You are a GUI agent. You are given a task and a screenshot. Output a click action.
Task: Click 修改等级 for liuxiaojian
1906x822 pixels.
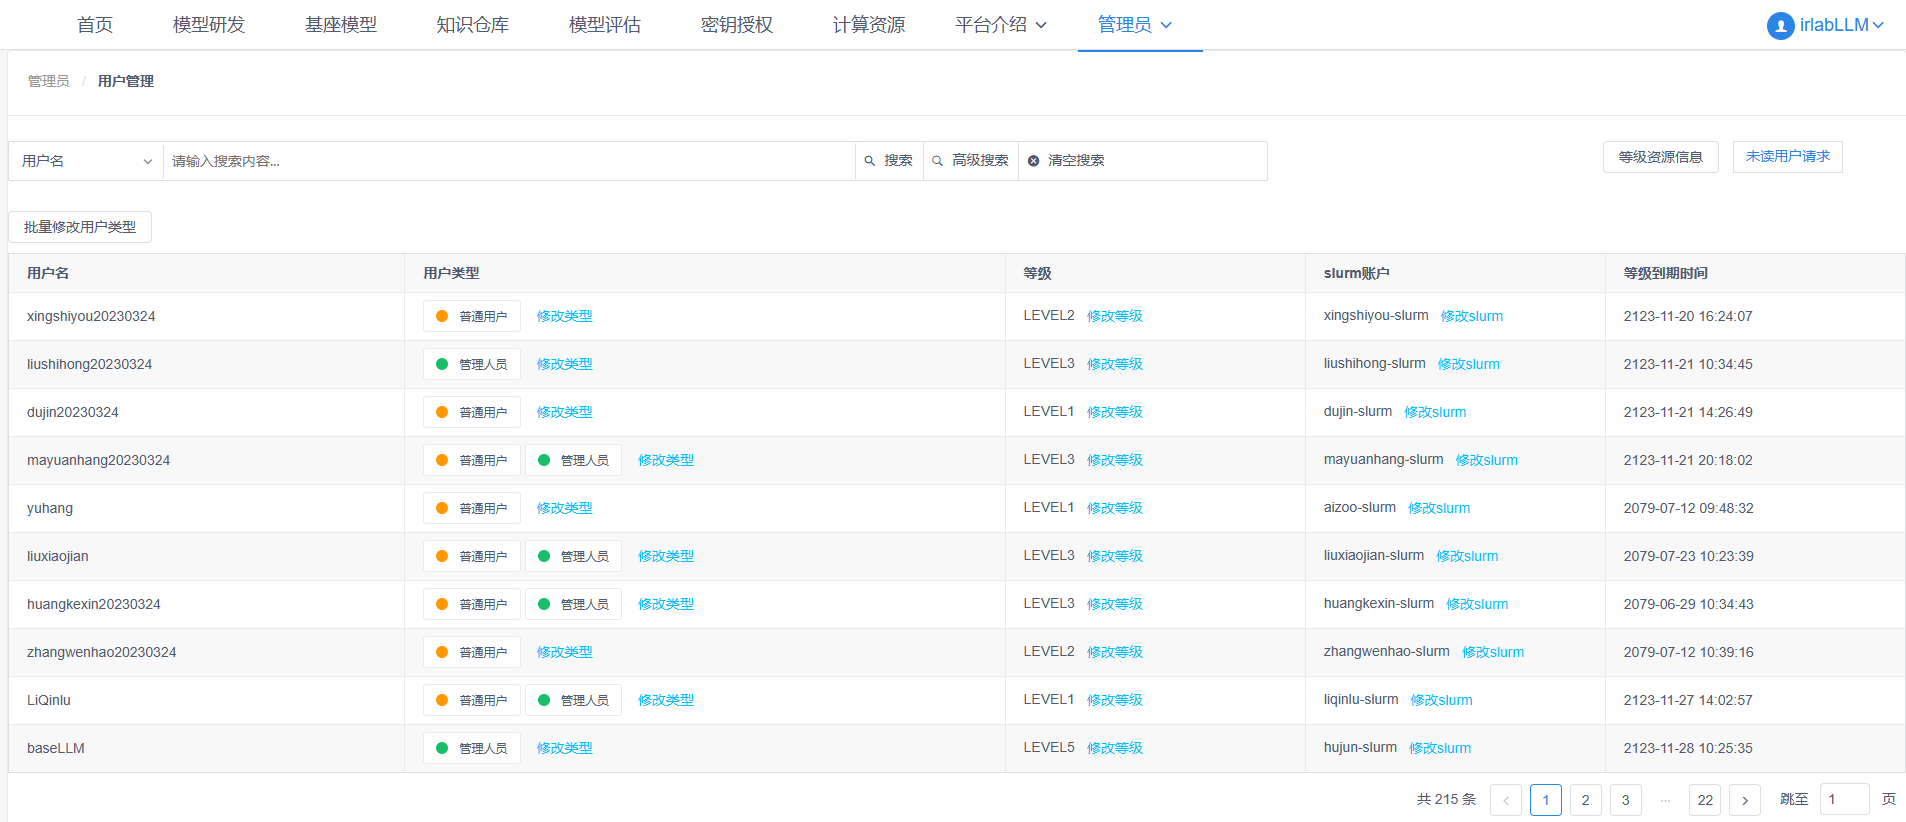[x=1115, y=556]
